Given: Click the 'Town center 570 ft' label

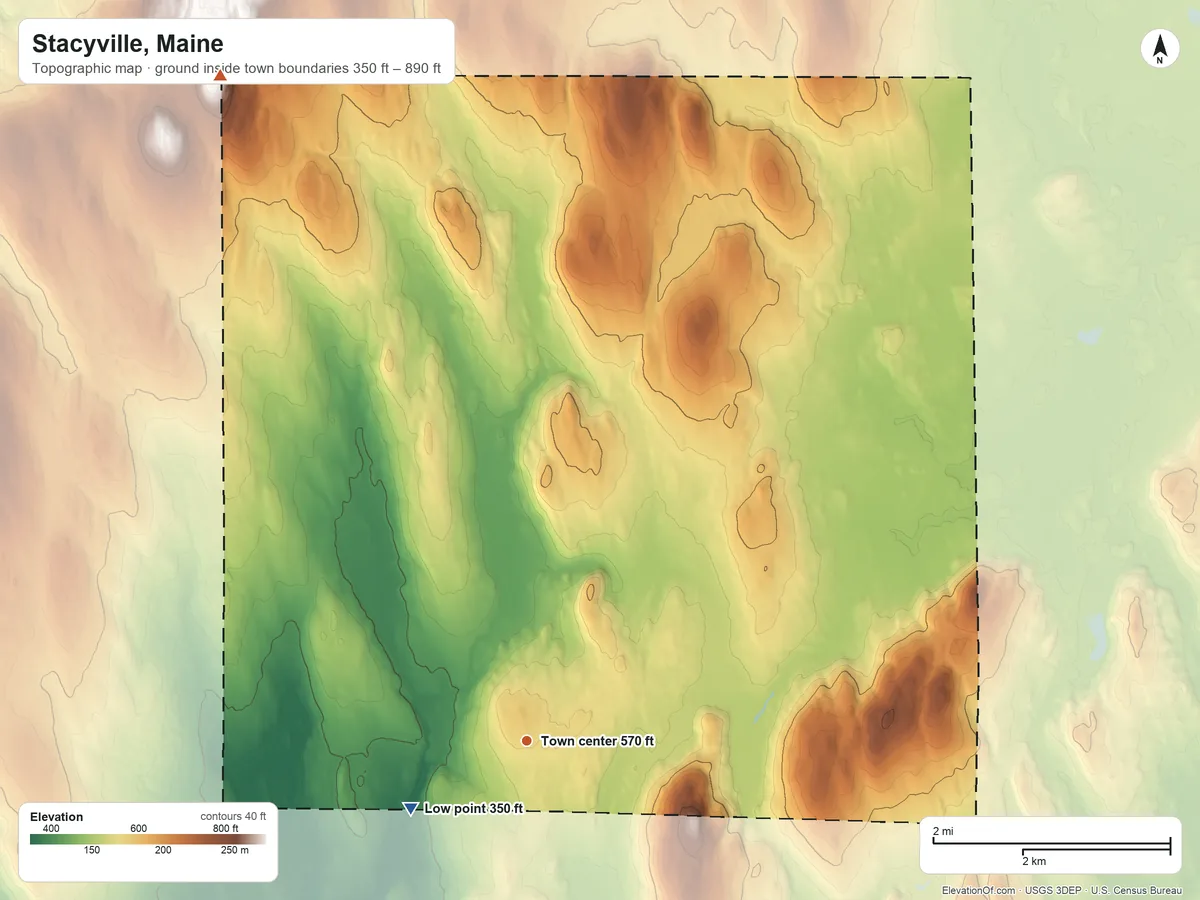Looking at the screenshot, I should (597, 741).
